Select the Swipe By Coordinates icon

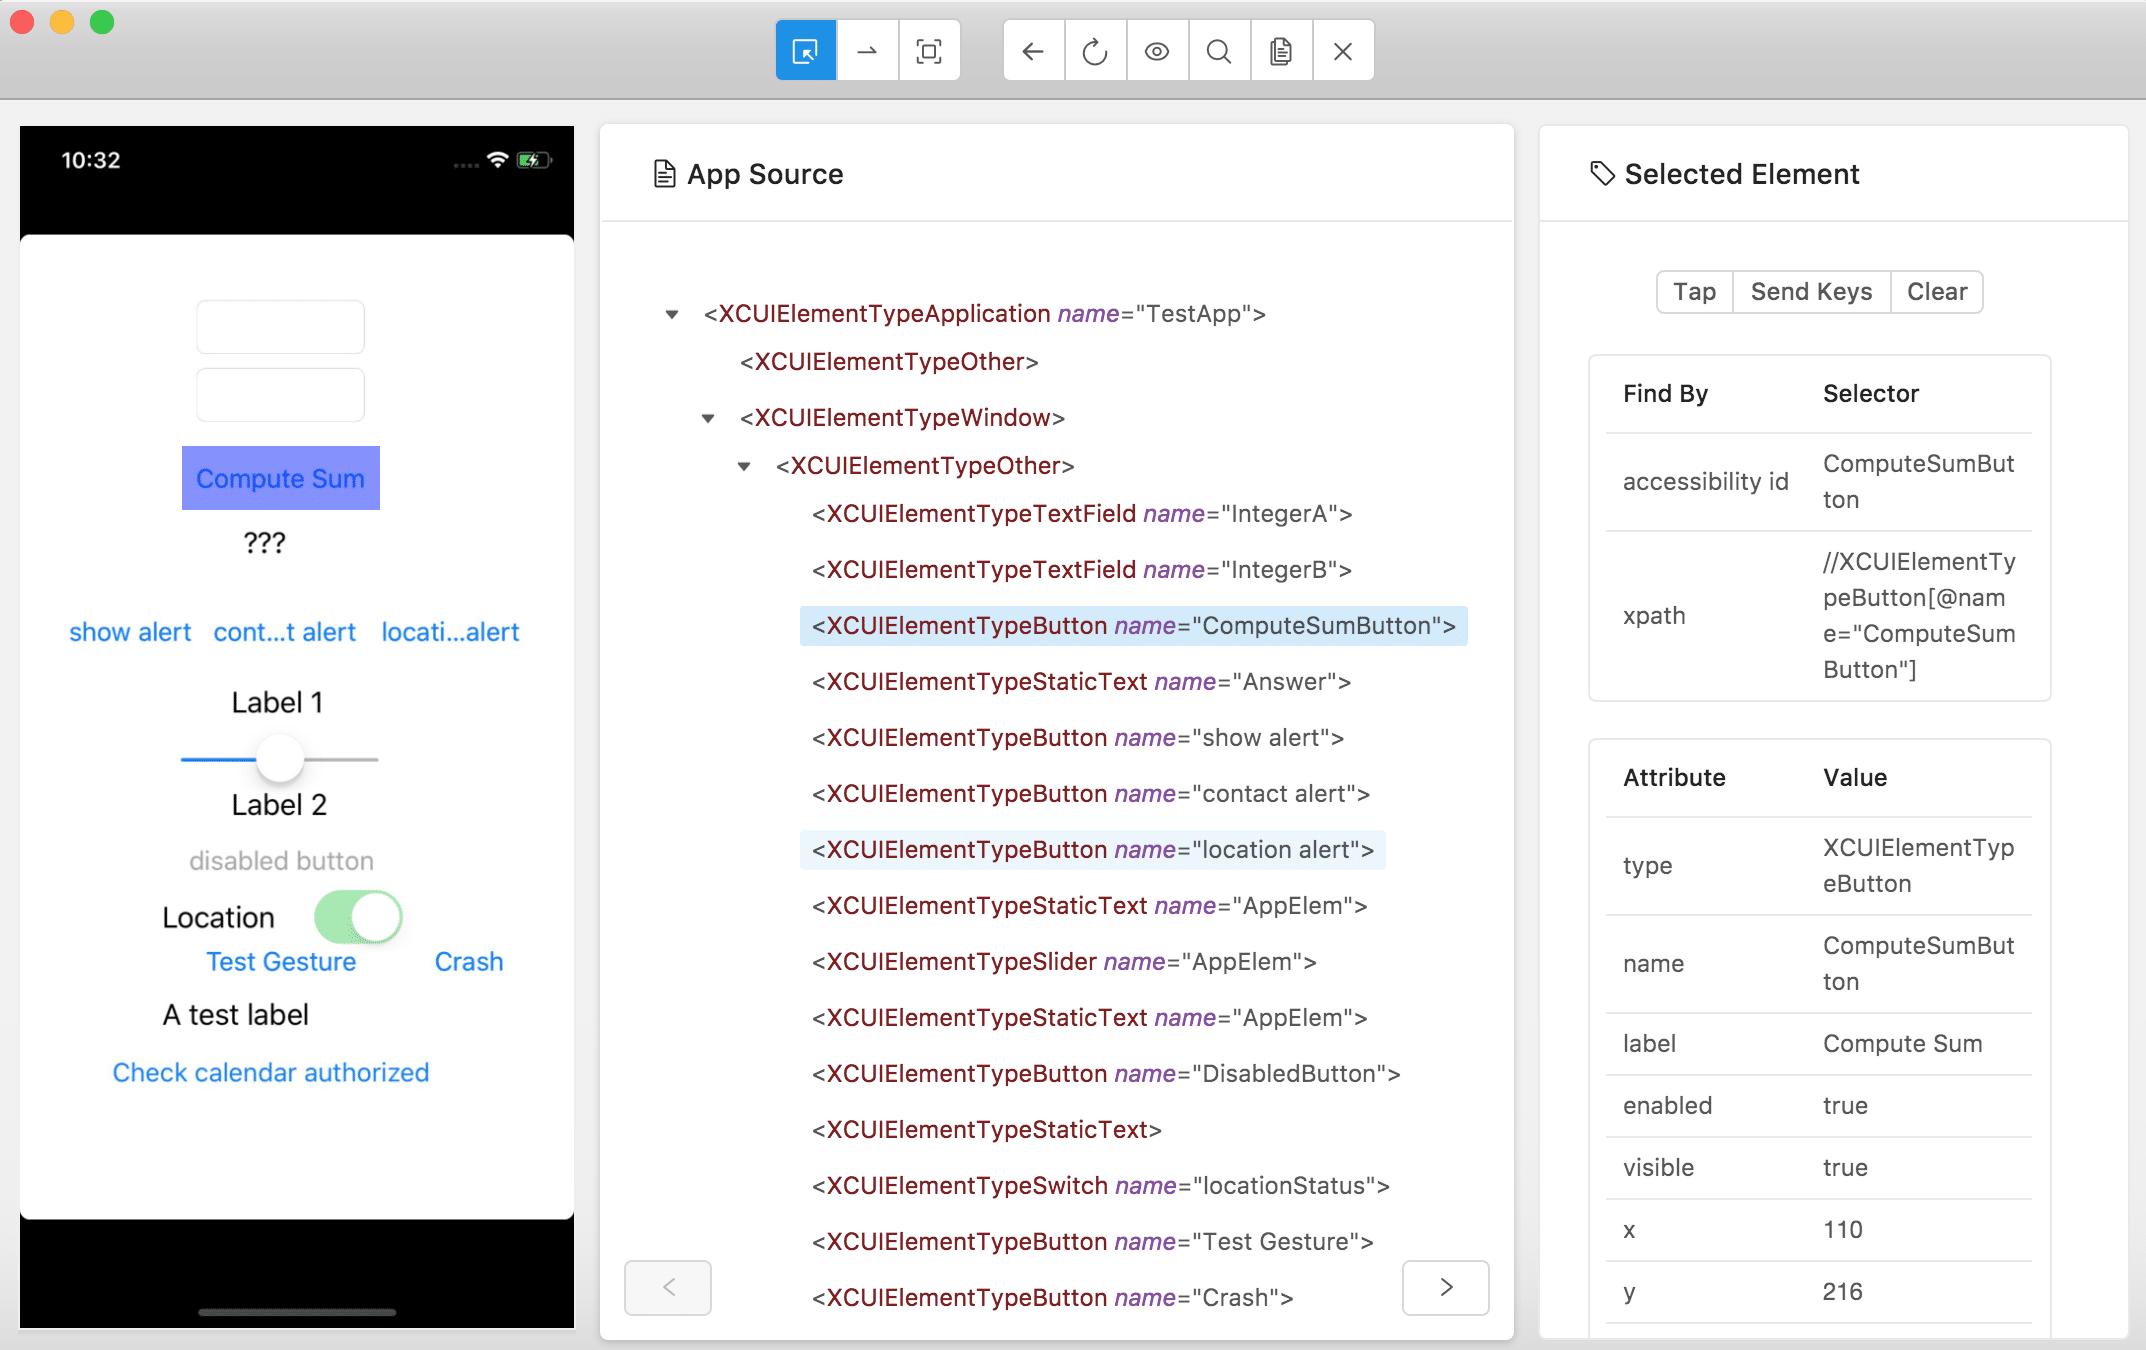(867, 50)
